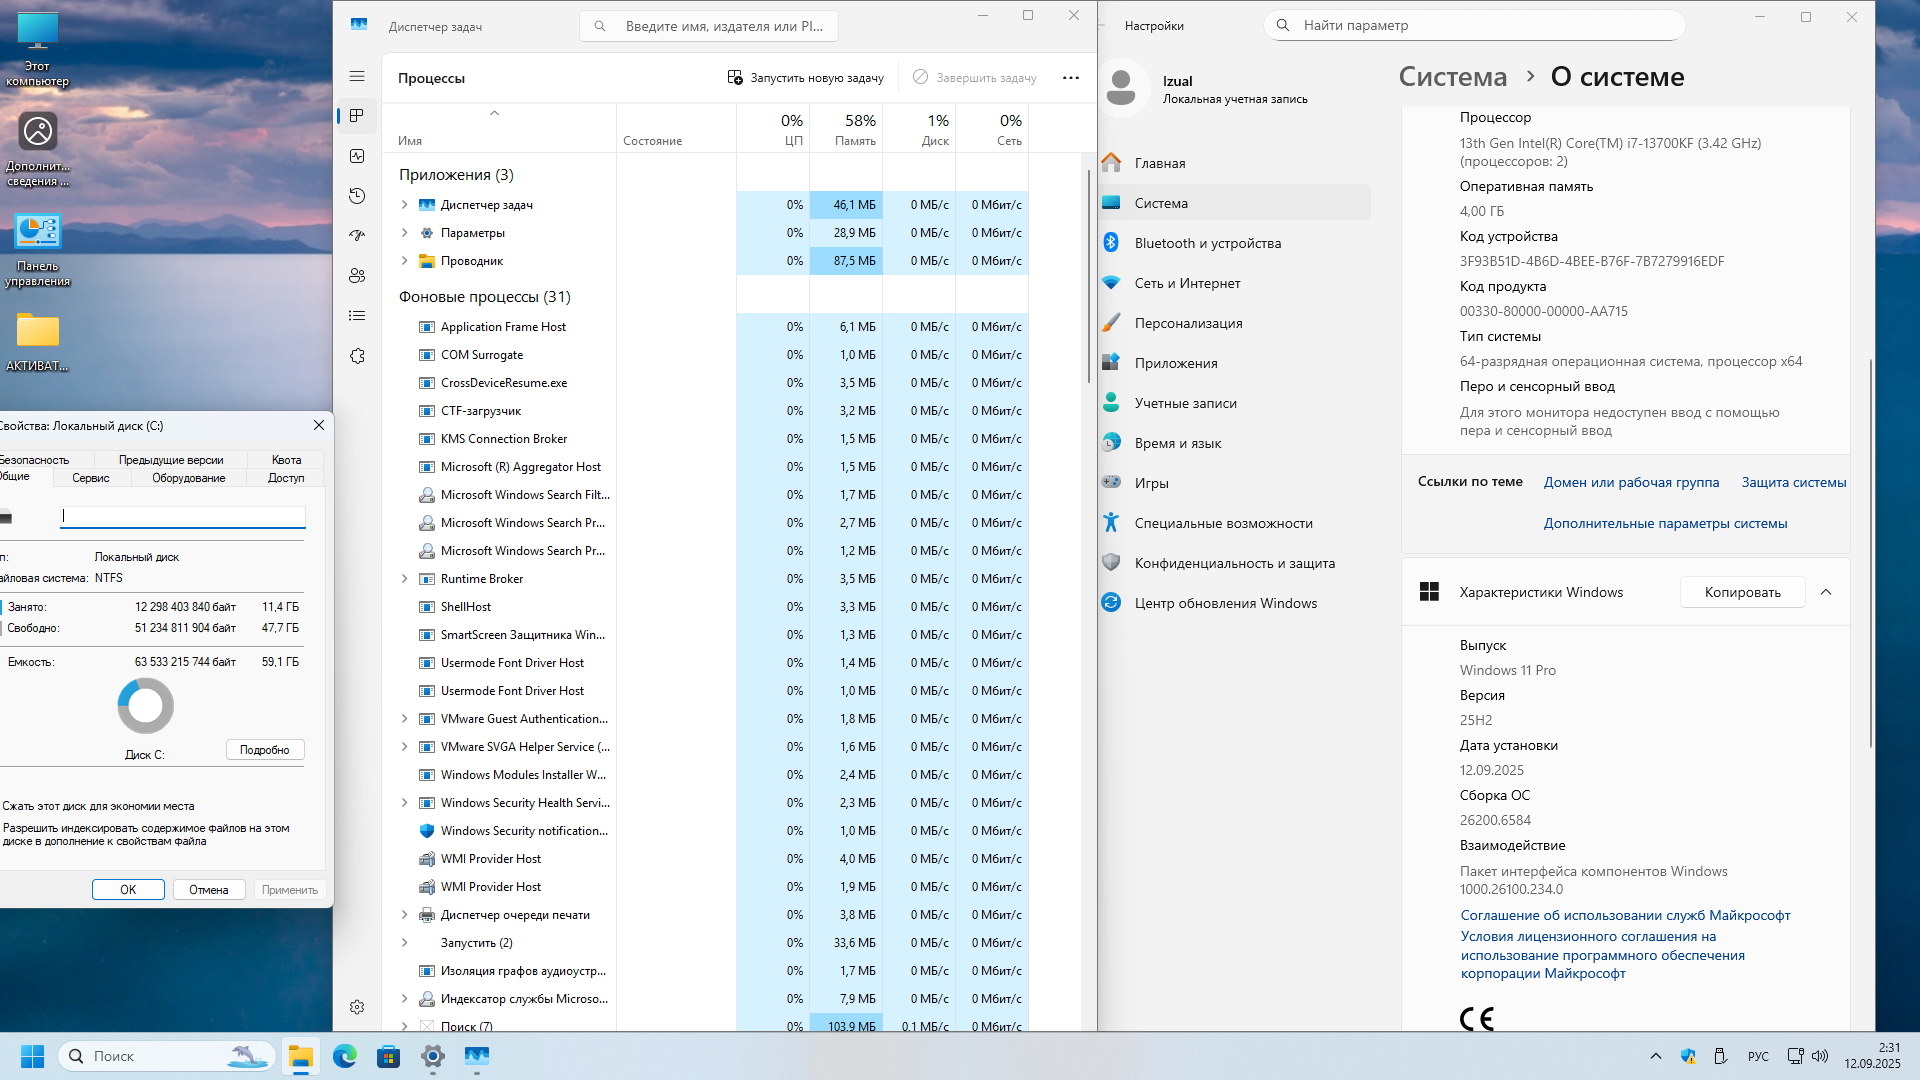Switch to 'Предыдущие версии' tab
The height and width of the screenshot is (1080, 1920).
point(171,460)
